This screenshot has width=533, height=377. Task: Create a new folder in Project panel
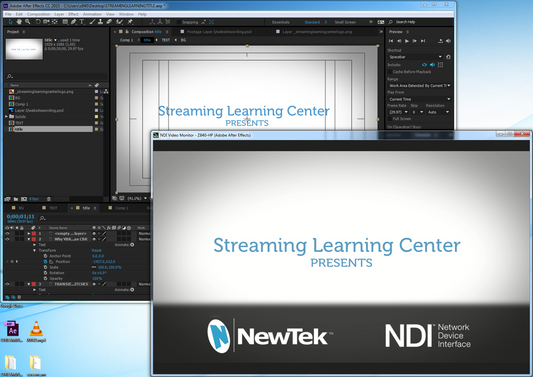[x=16, y=199]
